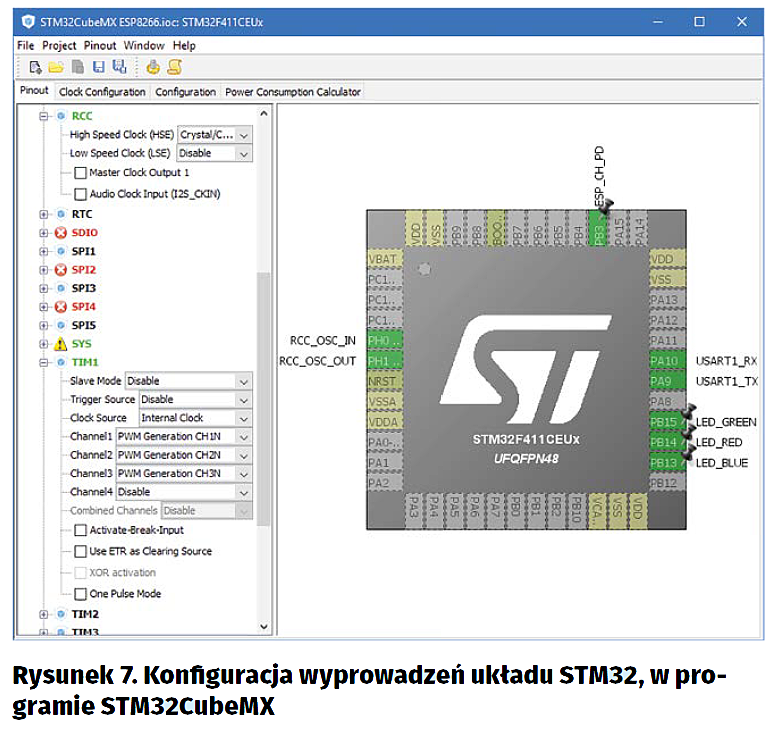Click the yellow warning icon next to SYS
Viewport: 777px width, 733px height.
click(x=60, y=344)
